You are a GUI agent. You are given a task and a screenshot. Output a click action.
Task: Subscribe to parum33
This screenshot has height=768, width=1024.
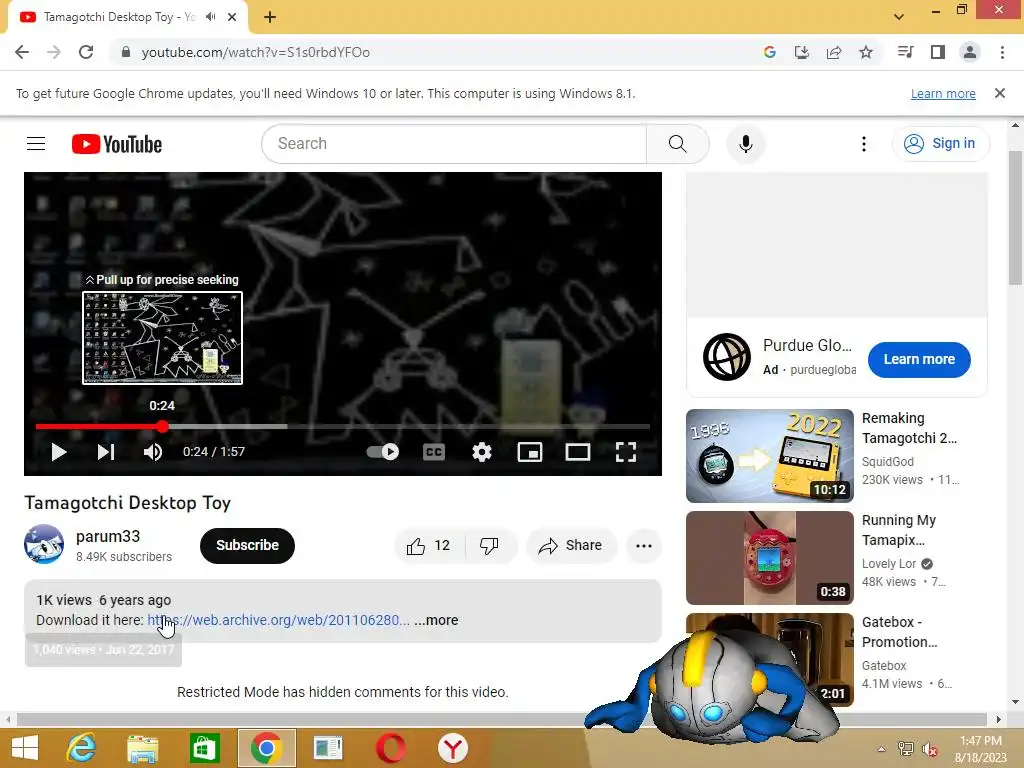tap(247, 545)
